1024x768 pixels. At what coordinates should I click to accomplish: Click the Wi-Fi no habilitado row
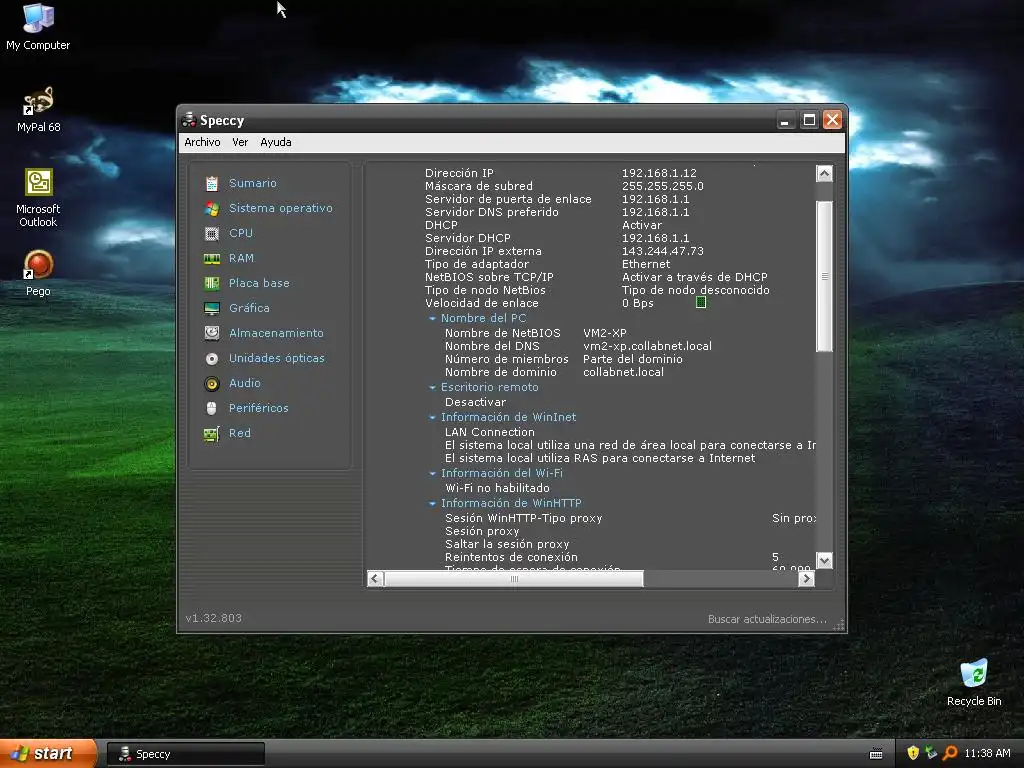click(497, 488)
